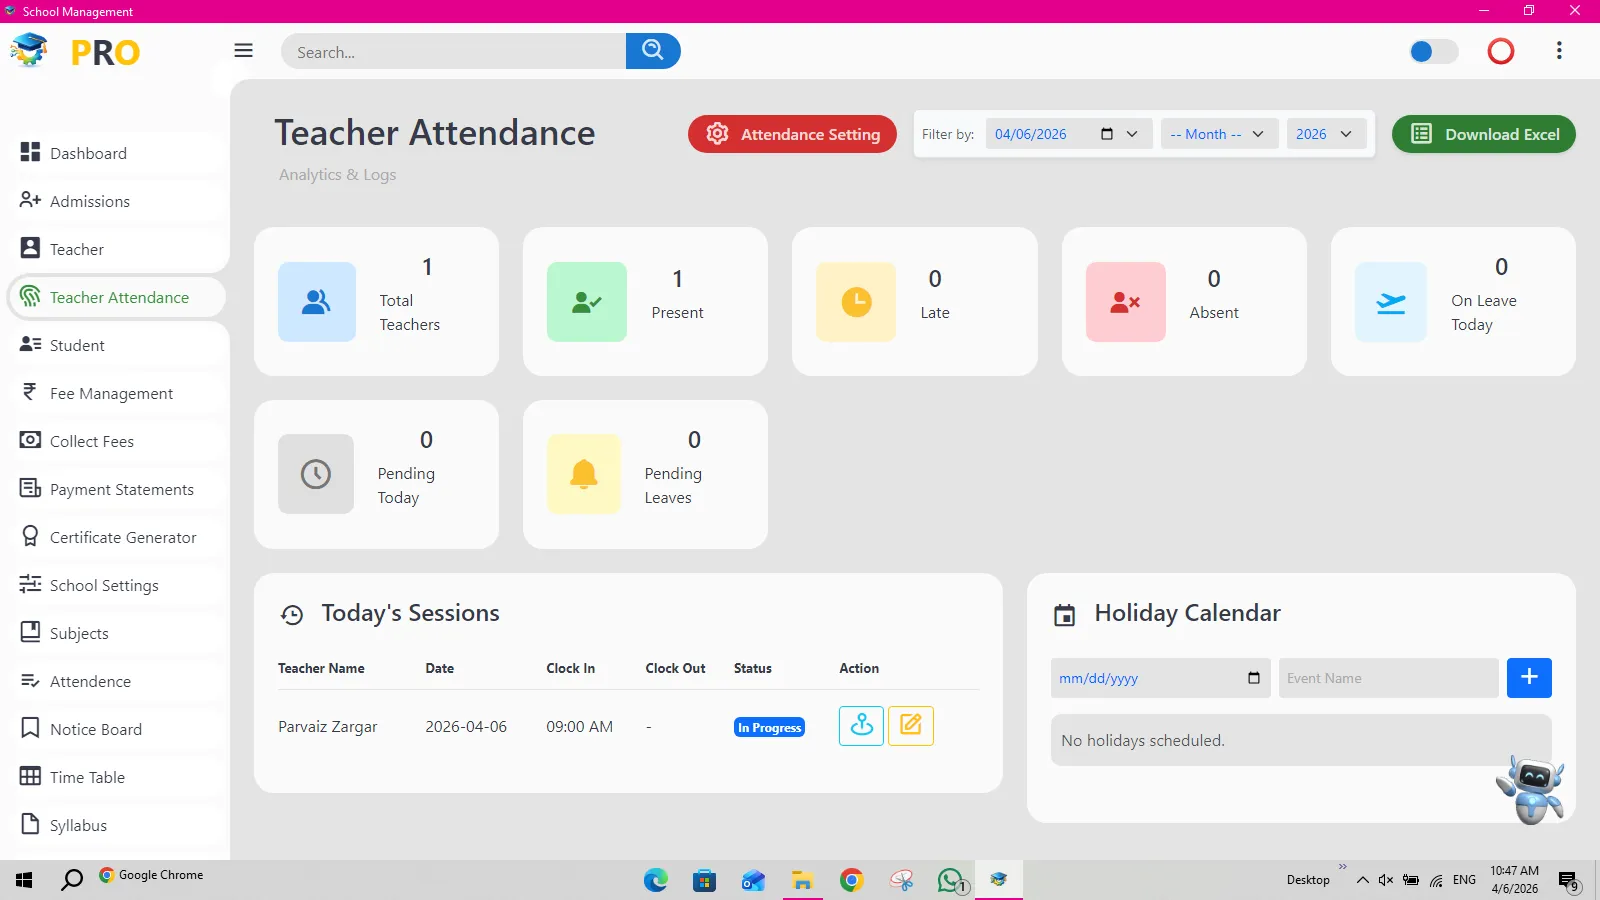Click the Pending Leaves bell icon
The height and width of the screenshot is (900, 1600).
[584, 474]
